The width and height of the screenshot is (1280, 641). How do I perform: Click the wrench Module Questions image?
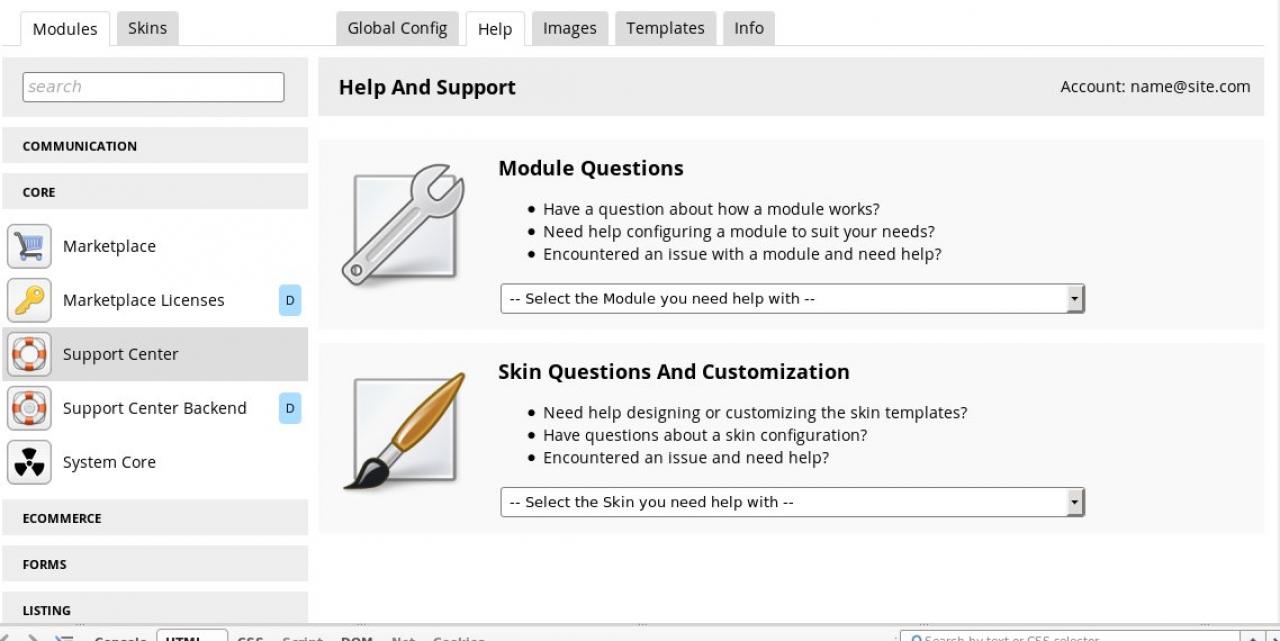point(402,224)
